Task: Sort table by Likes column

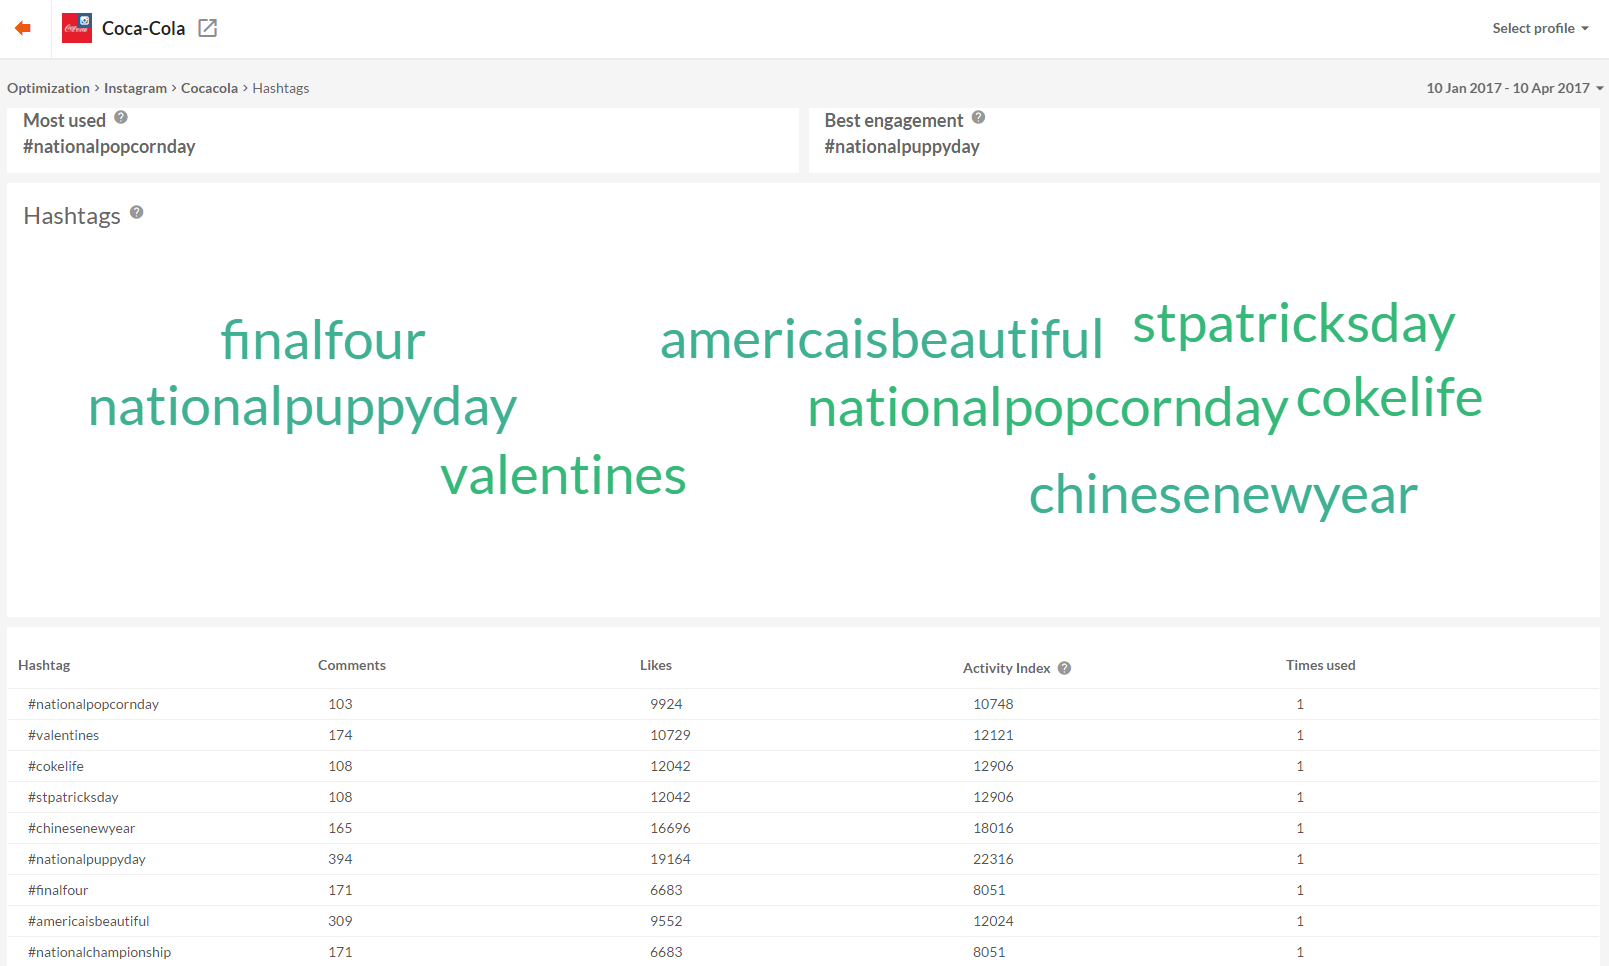Action: point(656,665)
